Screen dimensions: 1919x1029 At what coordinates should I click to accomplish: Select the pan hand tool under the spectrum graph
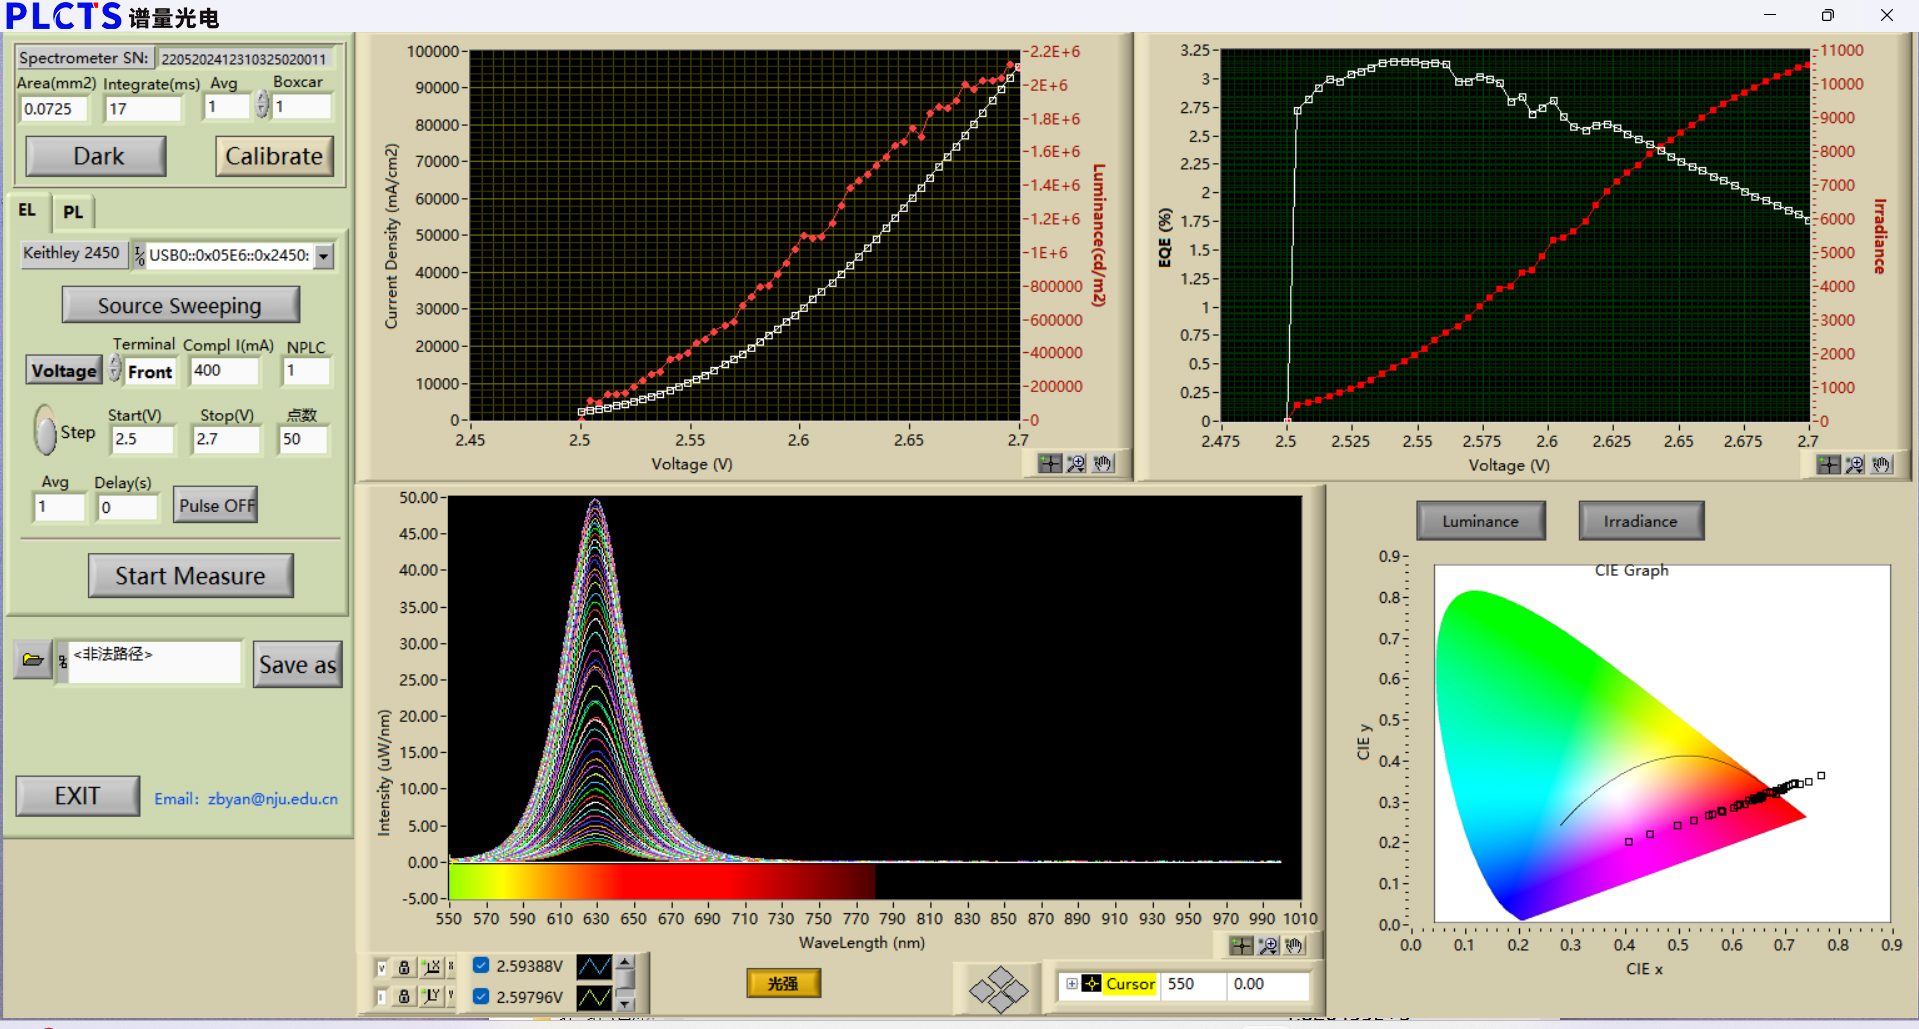point(1294,946)
